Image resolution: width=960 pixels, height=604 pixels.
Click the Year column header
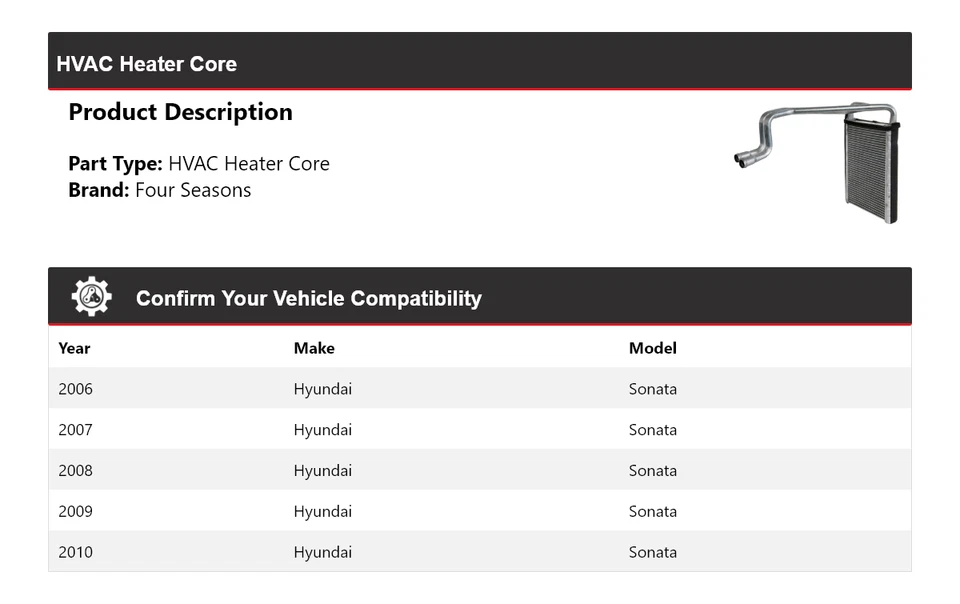pyautogui.click(x=74, y=348)
